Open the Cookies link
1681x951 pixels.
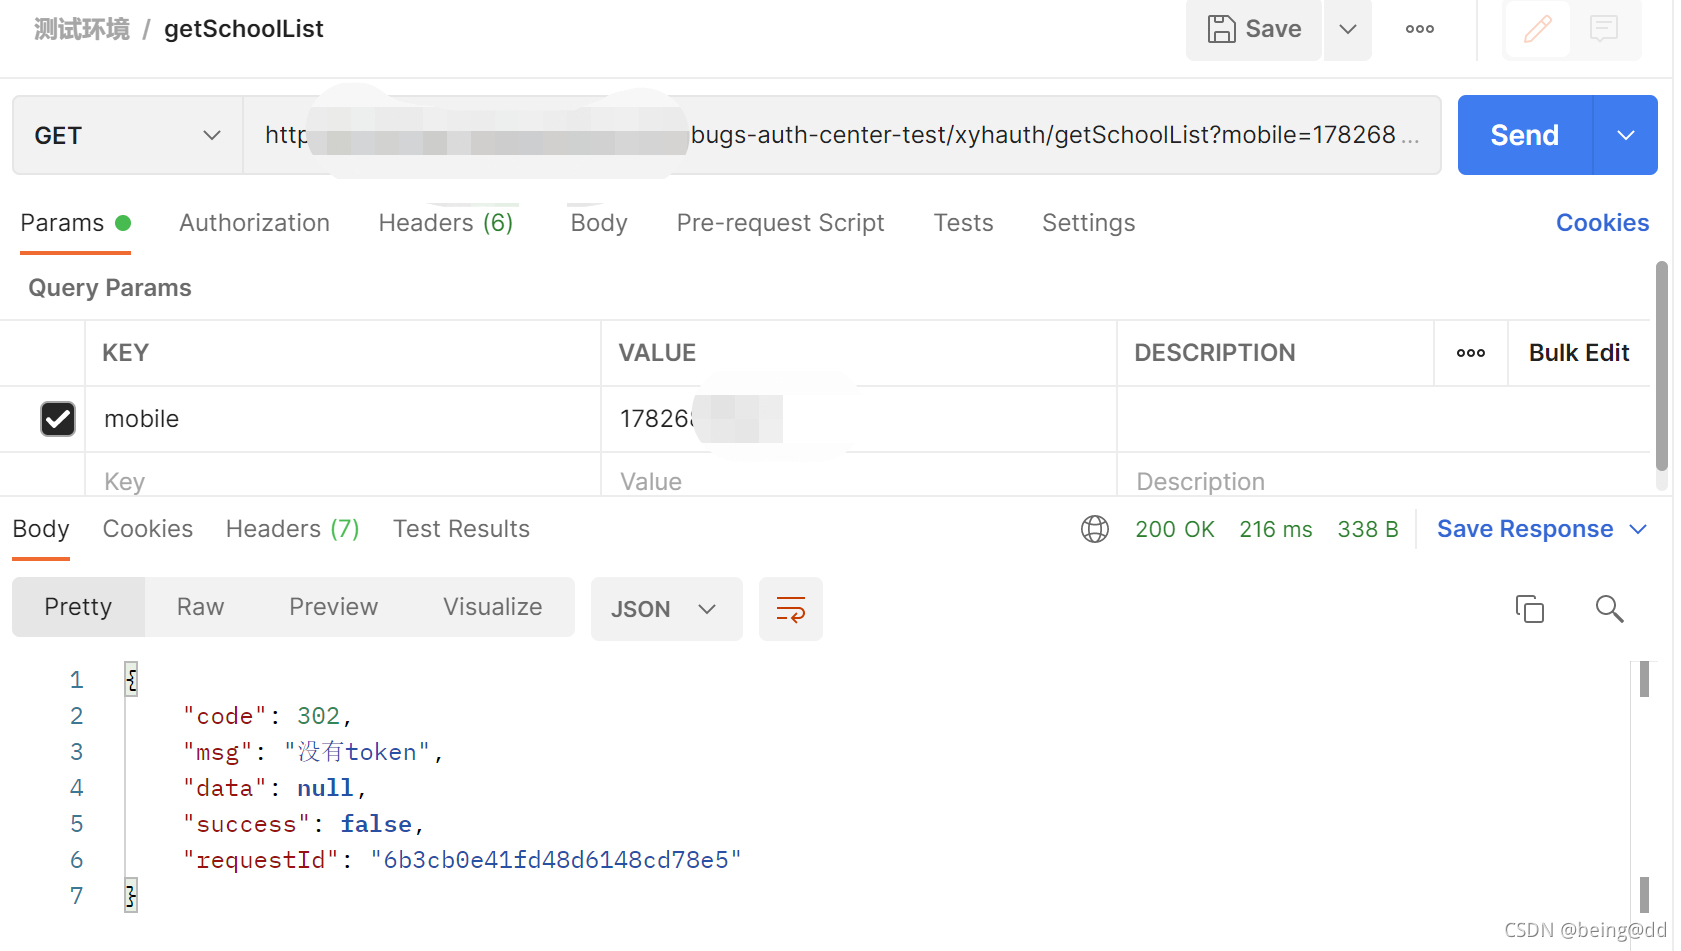coord(1602,222)
